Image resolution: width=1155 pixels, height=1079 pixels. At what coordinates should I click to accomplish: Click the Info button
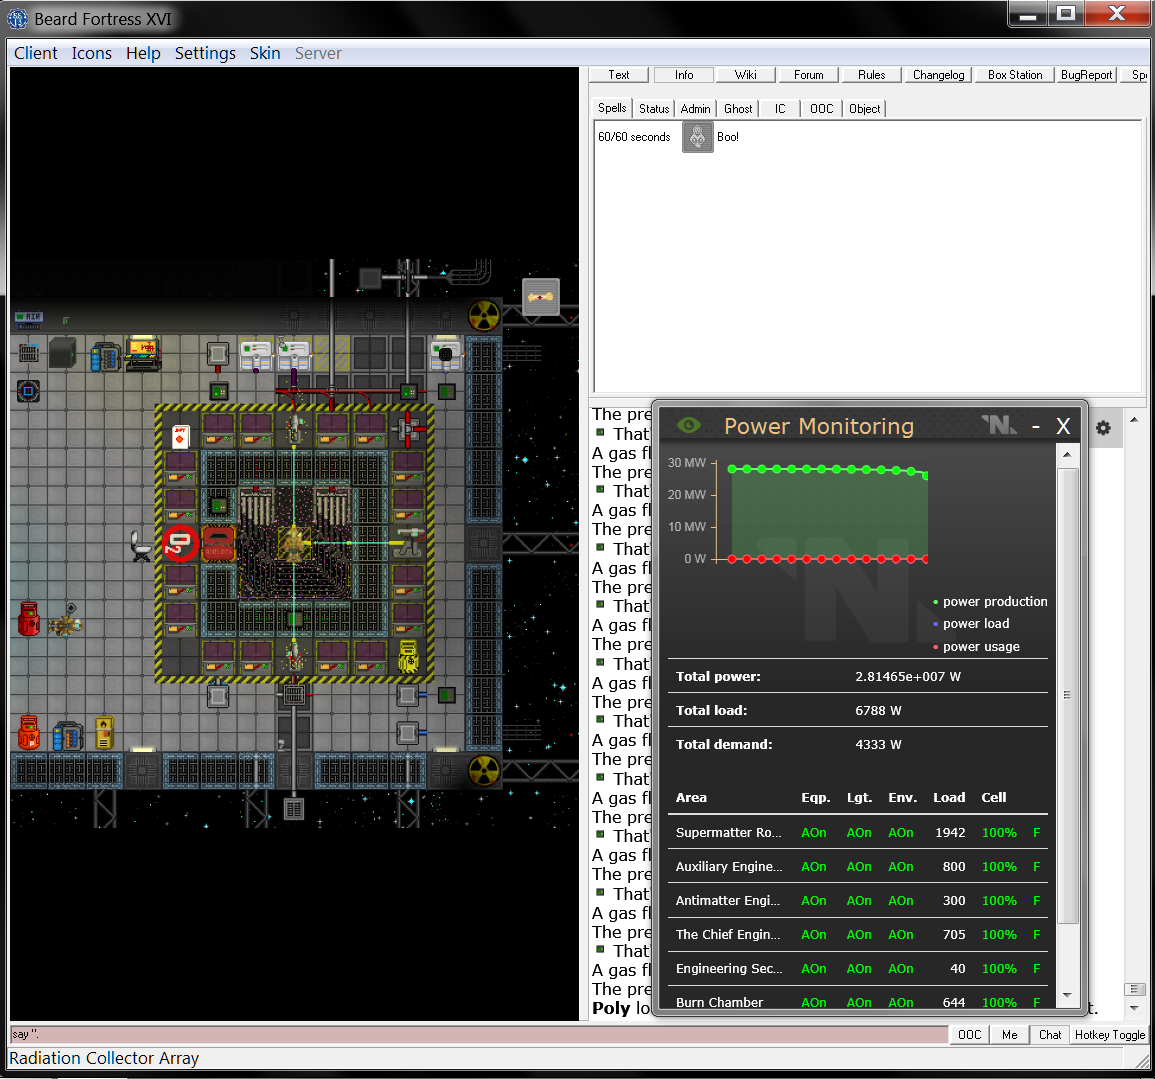(x=684, y=75)
